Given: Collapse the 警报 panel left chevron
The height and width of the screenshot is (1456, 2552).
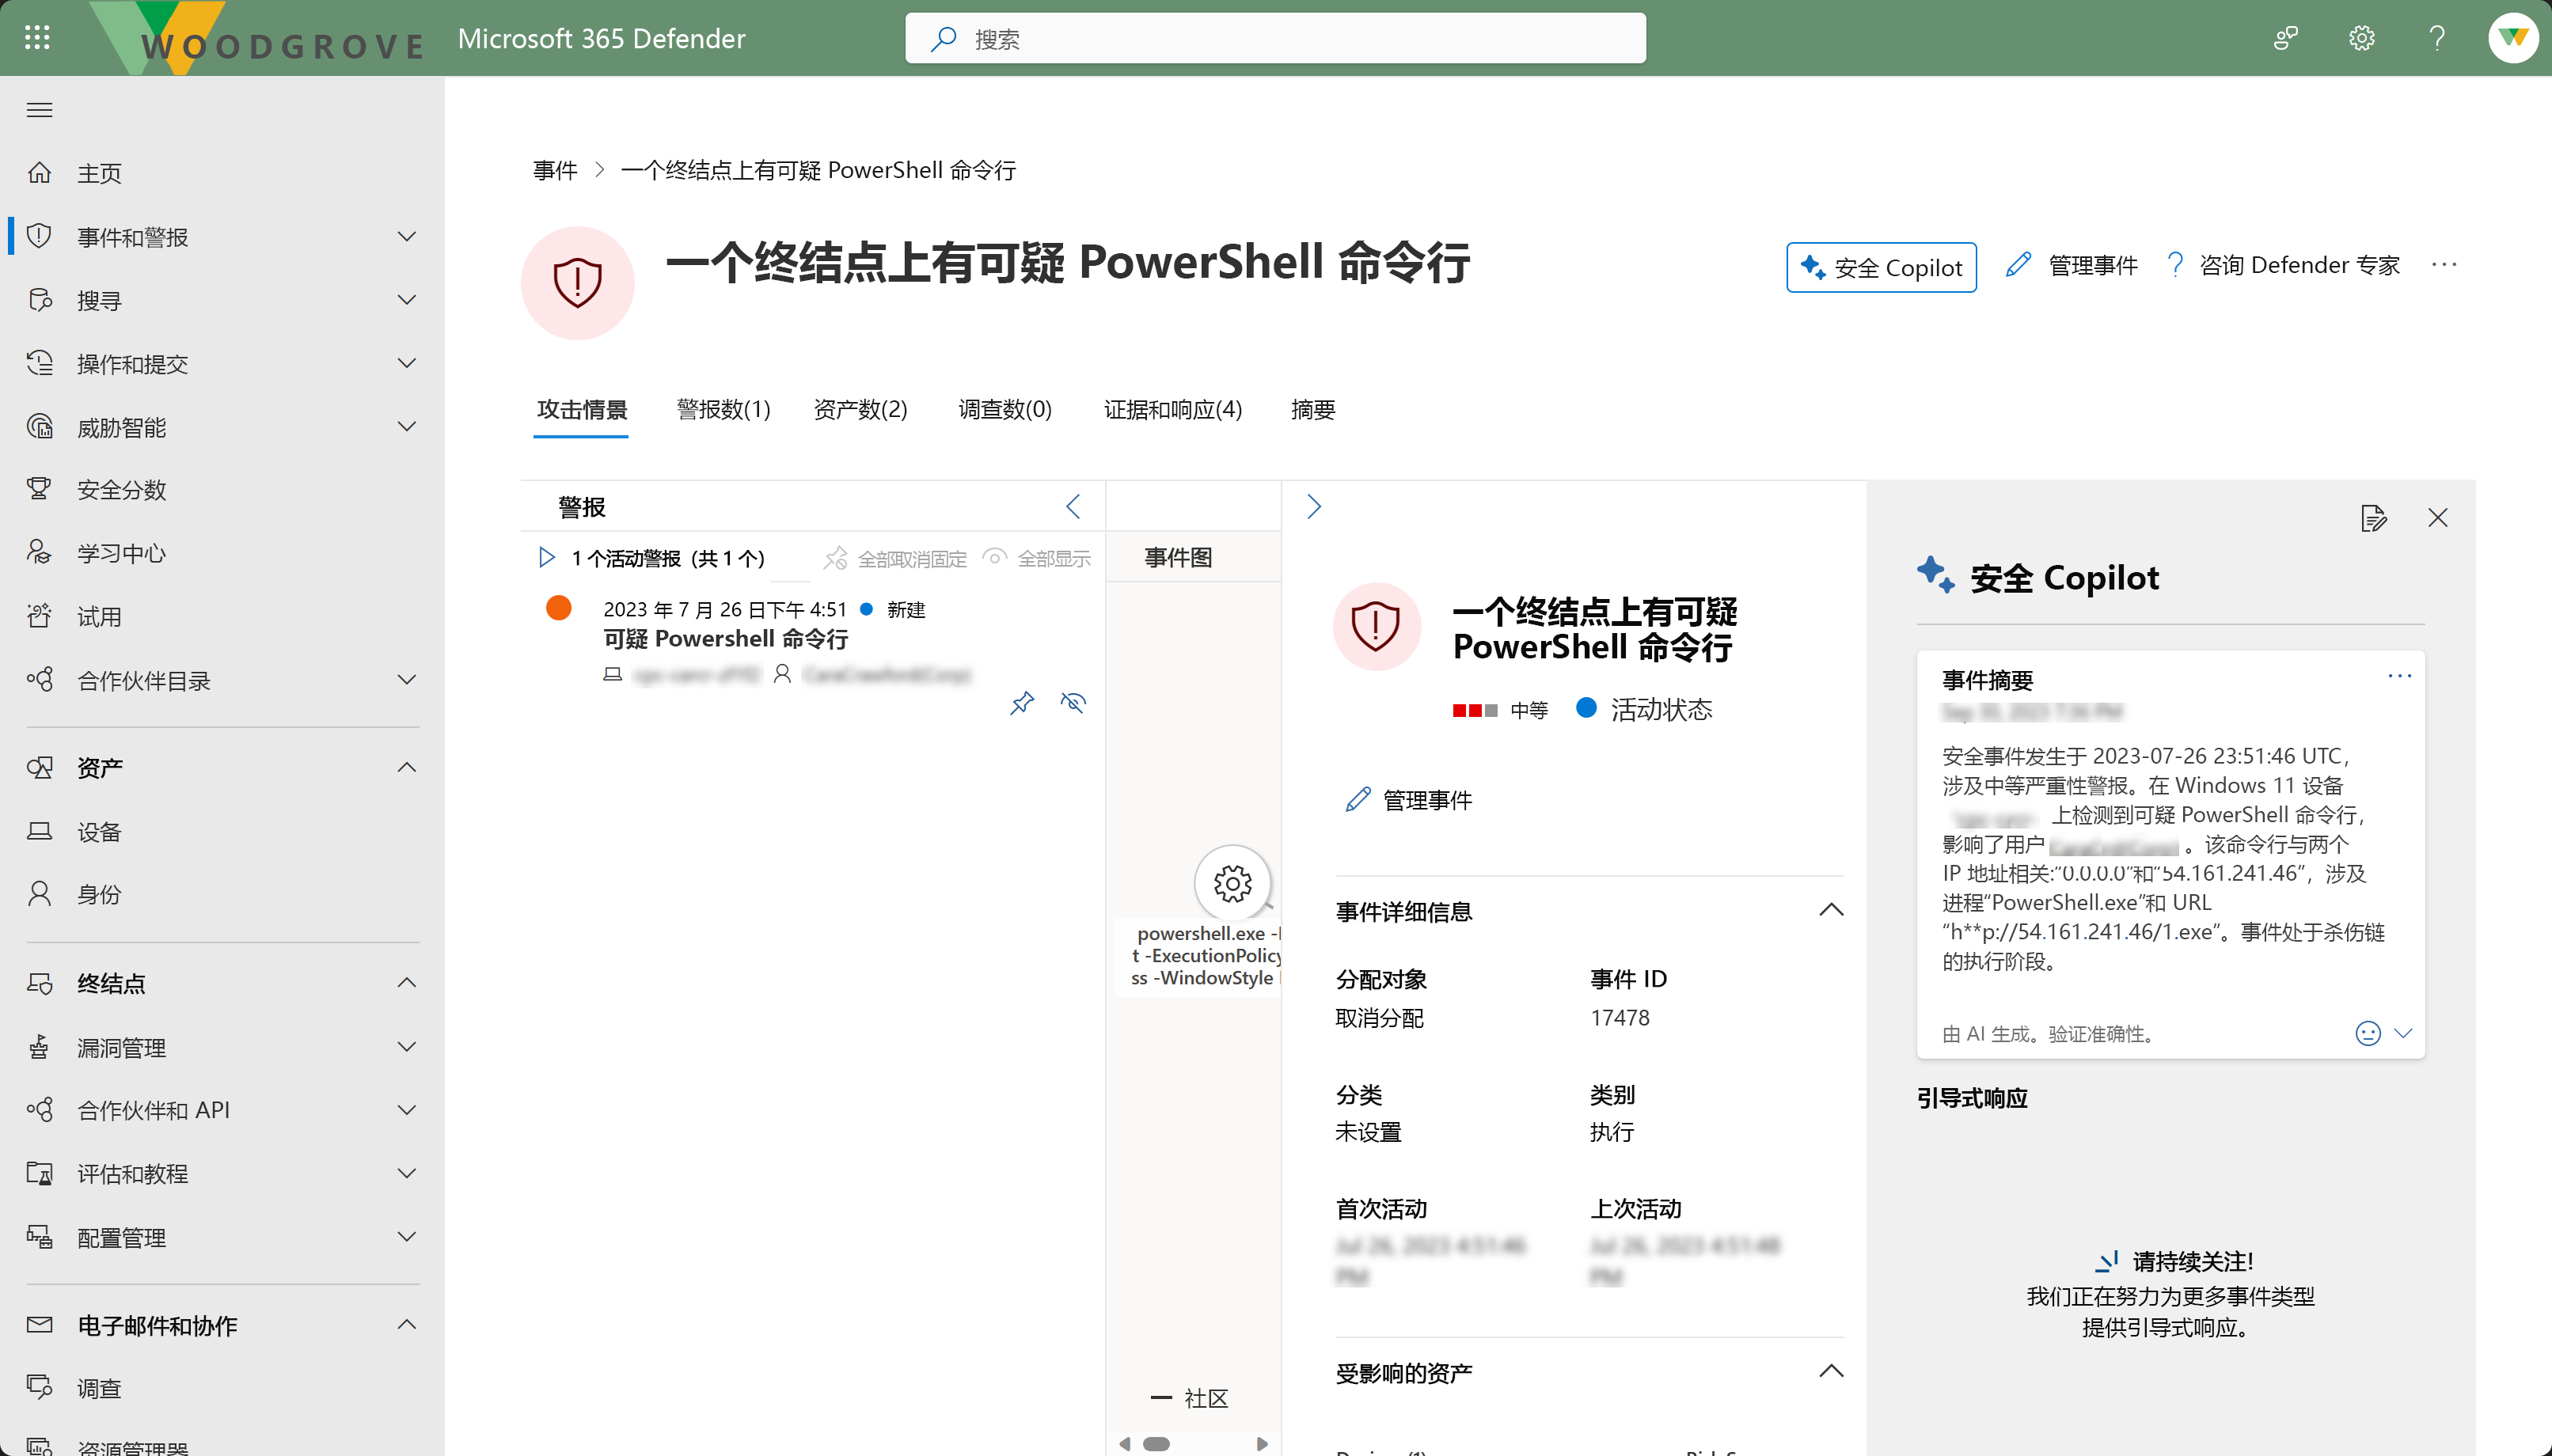Looking at the screenshot, I should tap(1073, 507).
